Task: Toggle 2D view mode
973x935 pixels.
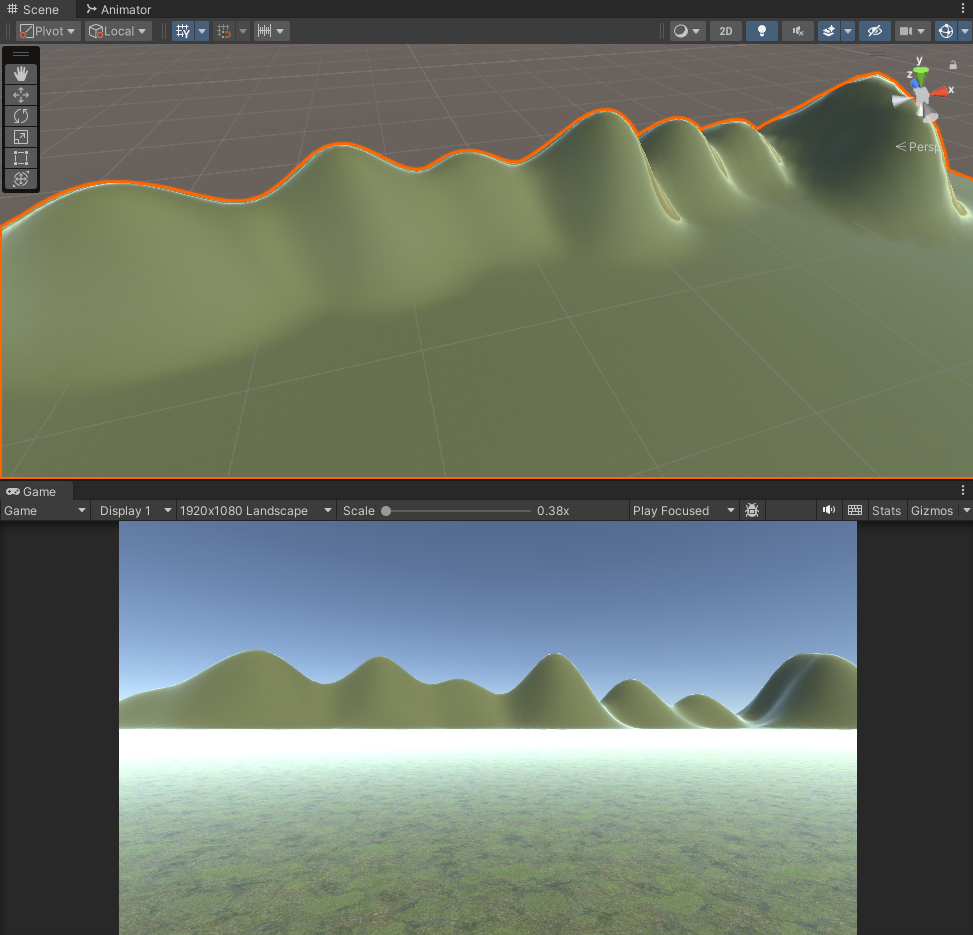Action: [x=726, y=31]
